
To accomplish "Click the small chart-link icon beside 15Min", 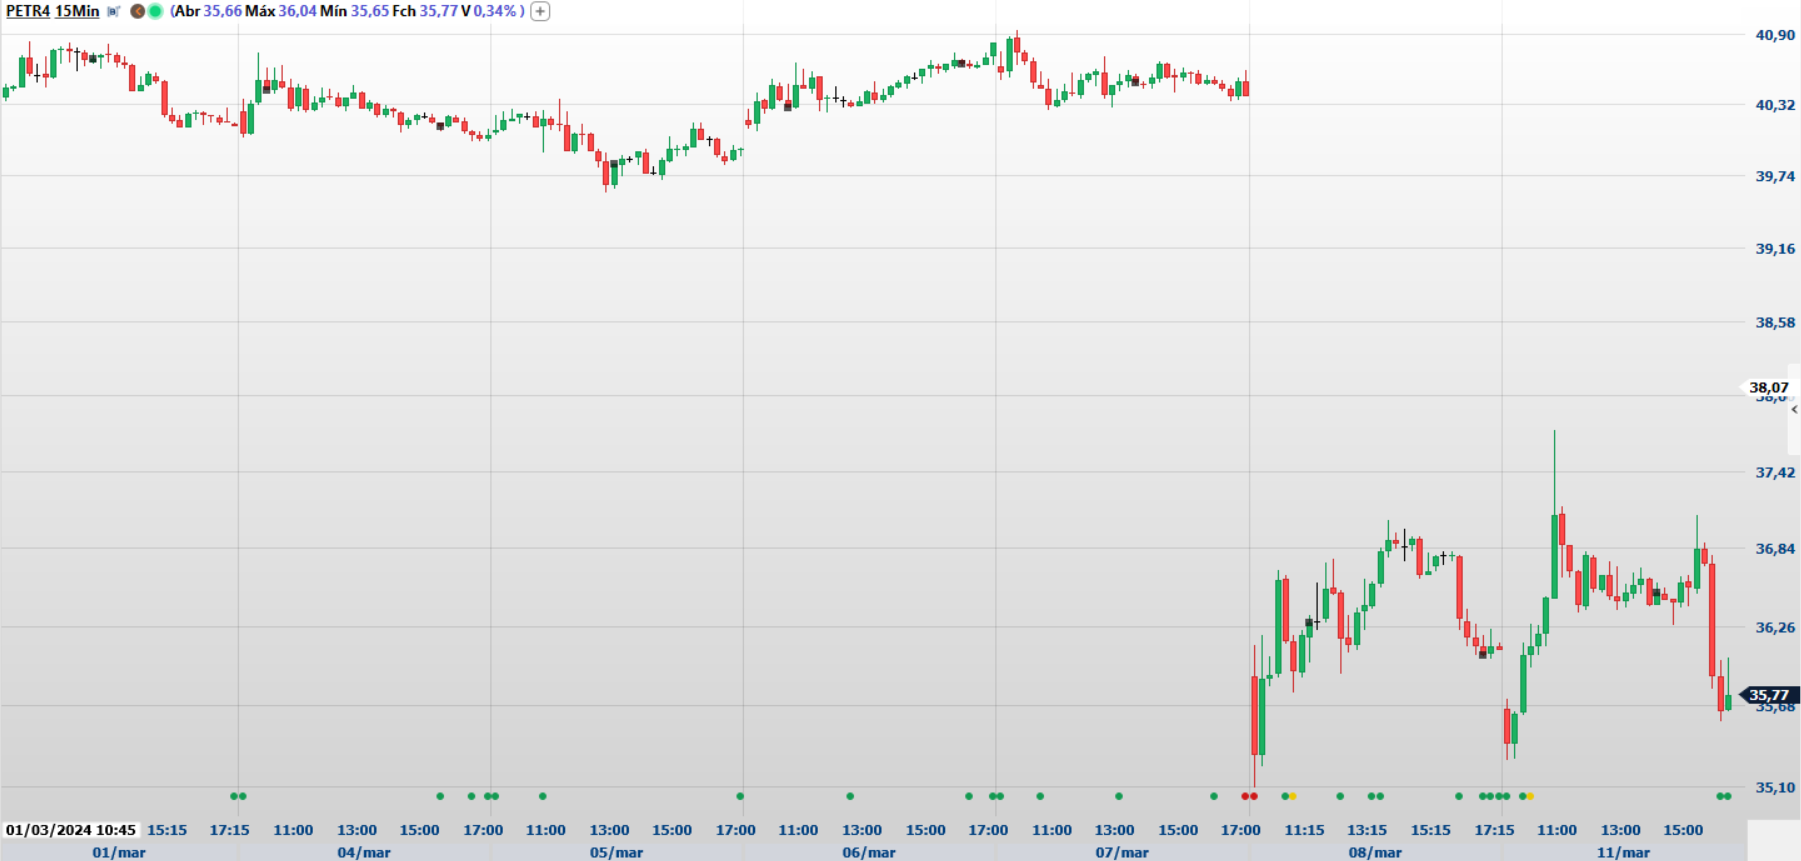I will coord(114,12).
